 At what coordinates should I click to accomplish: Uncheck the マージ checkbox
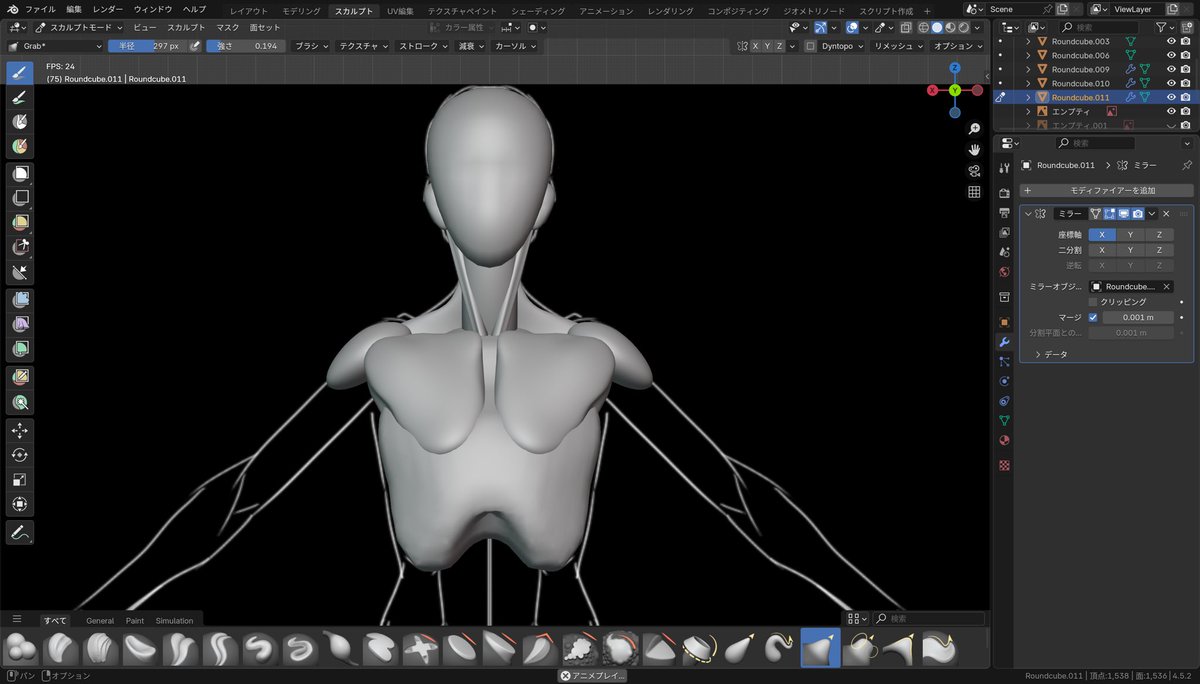(x=1093, y=317)
